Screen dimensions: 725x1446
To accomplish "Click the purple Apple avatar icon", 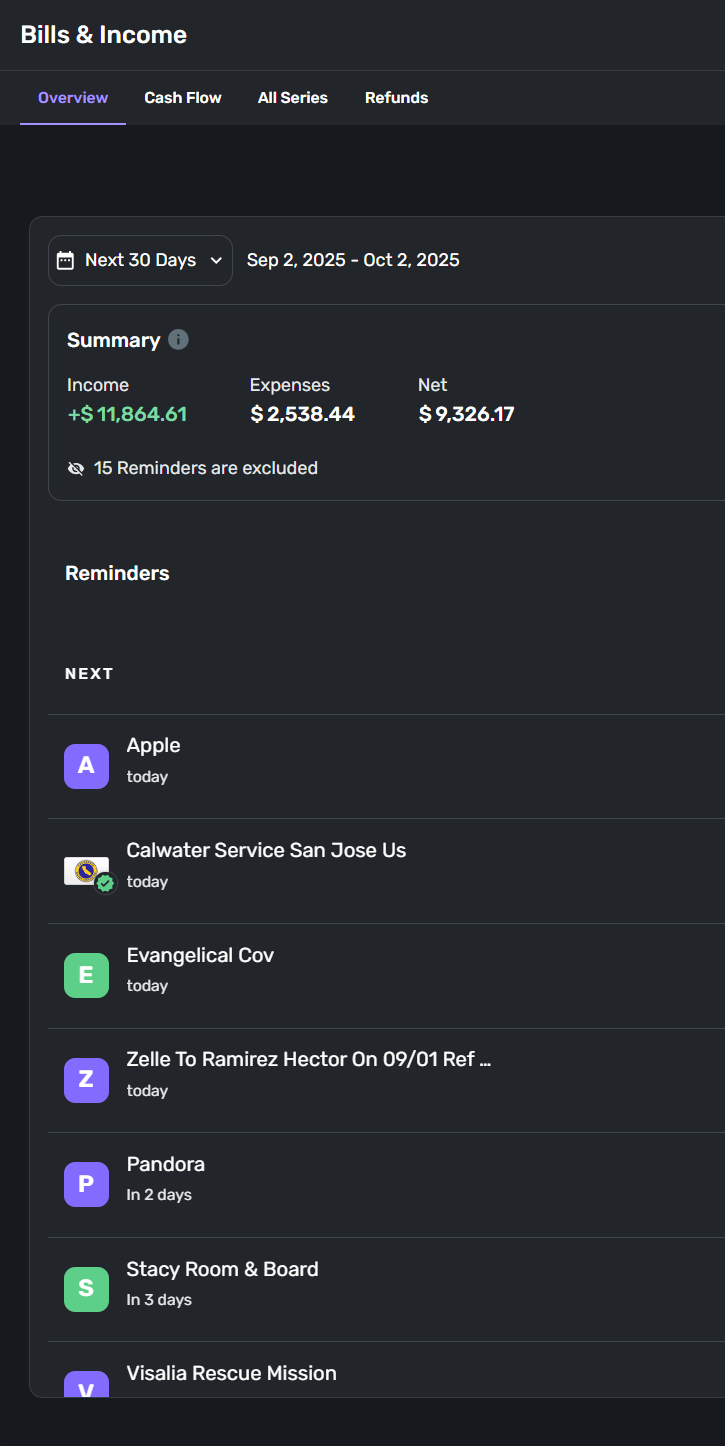I will pyautogui.click(x=86, y=766).
